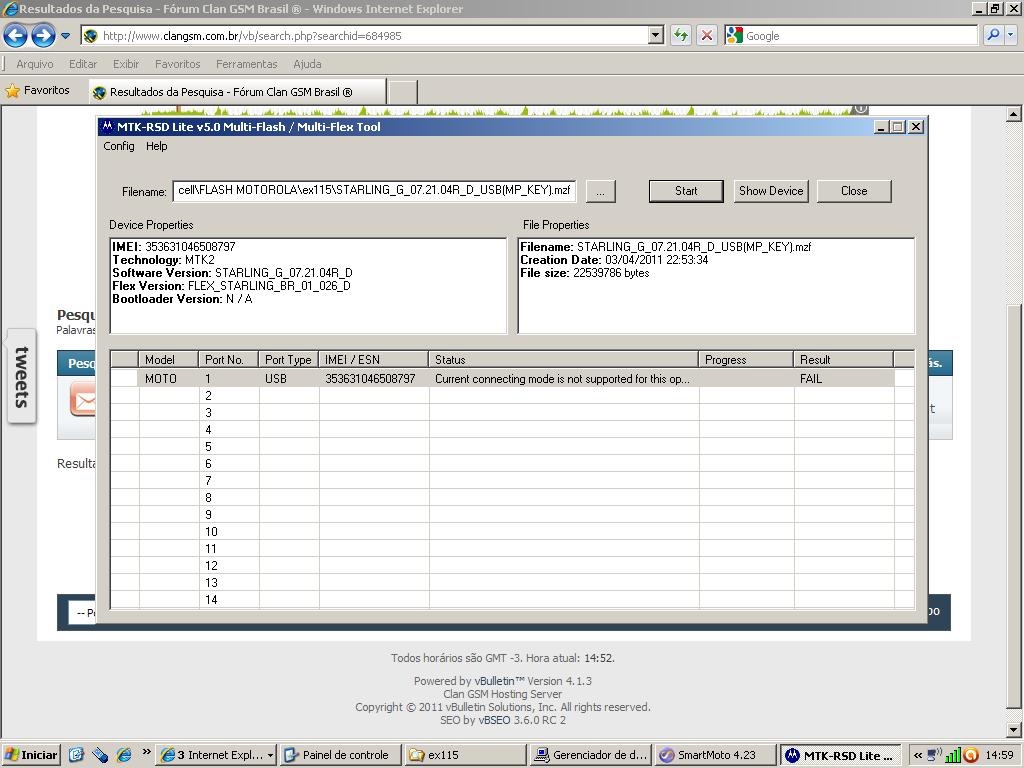
Task: Open the Arquivo menu
Action: click(35, 64)
